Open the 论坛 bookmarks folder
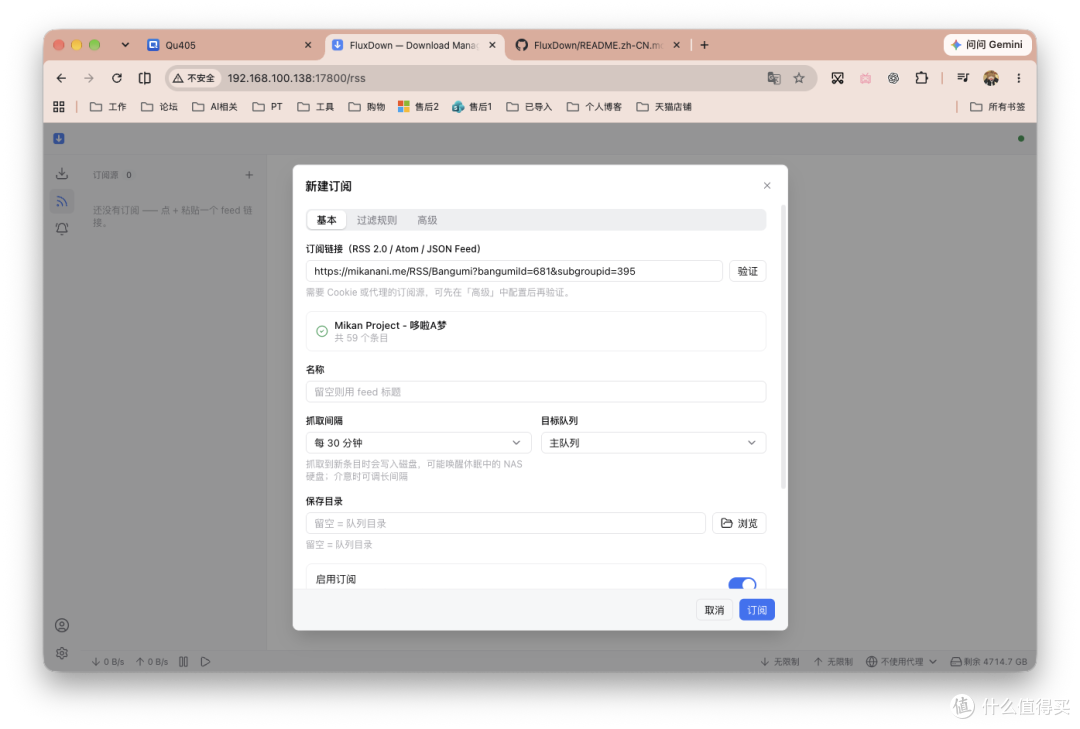The width and height of the screenshot is (1080, 729). (159, 107)
